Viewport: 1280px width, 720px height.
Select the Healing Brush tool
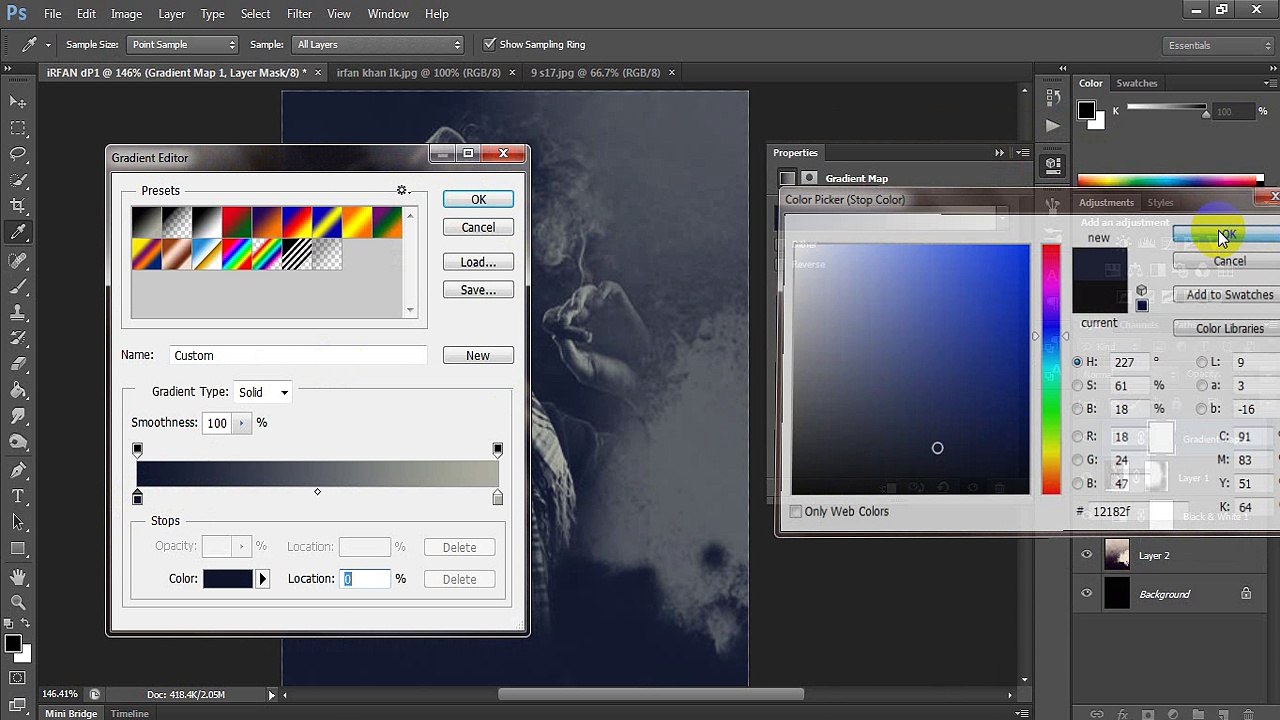click(18, 260)
